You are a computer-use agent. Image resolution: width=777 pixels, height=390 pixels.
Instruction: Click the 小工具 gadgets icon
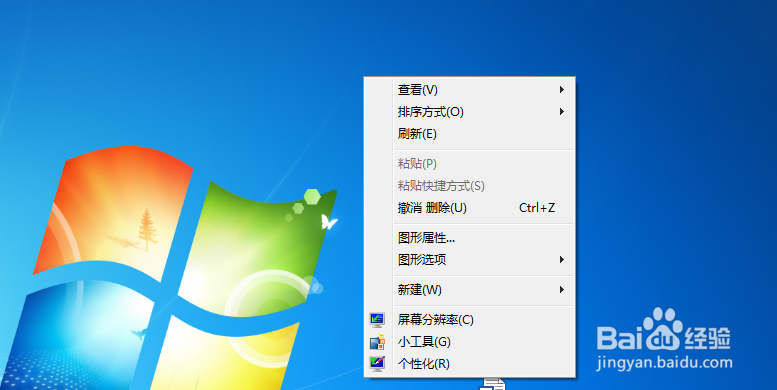point(377,342)
